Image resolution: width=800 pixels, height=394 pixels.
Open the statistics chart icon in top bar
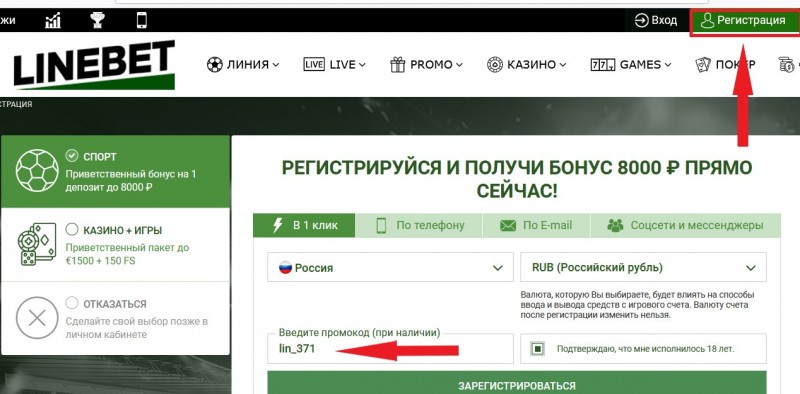(53, 20)
